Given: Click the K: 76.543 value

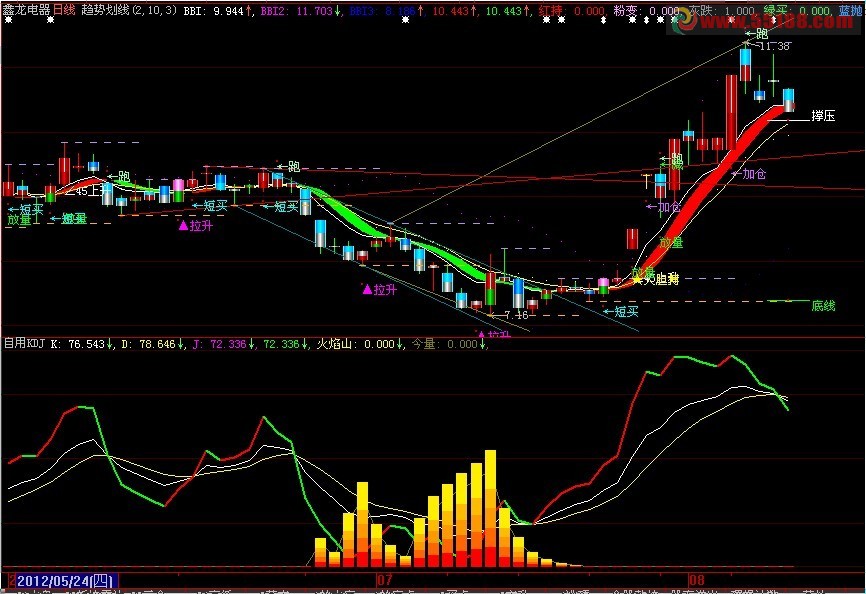Looking at the screenshot, I should point(81,344).
